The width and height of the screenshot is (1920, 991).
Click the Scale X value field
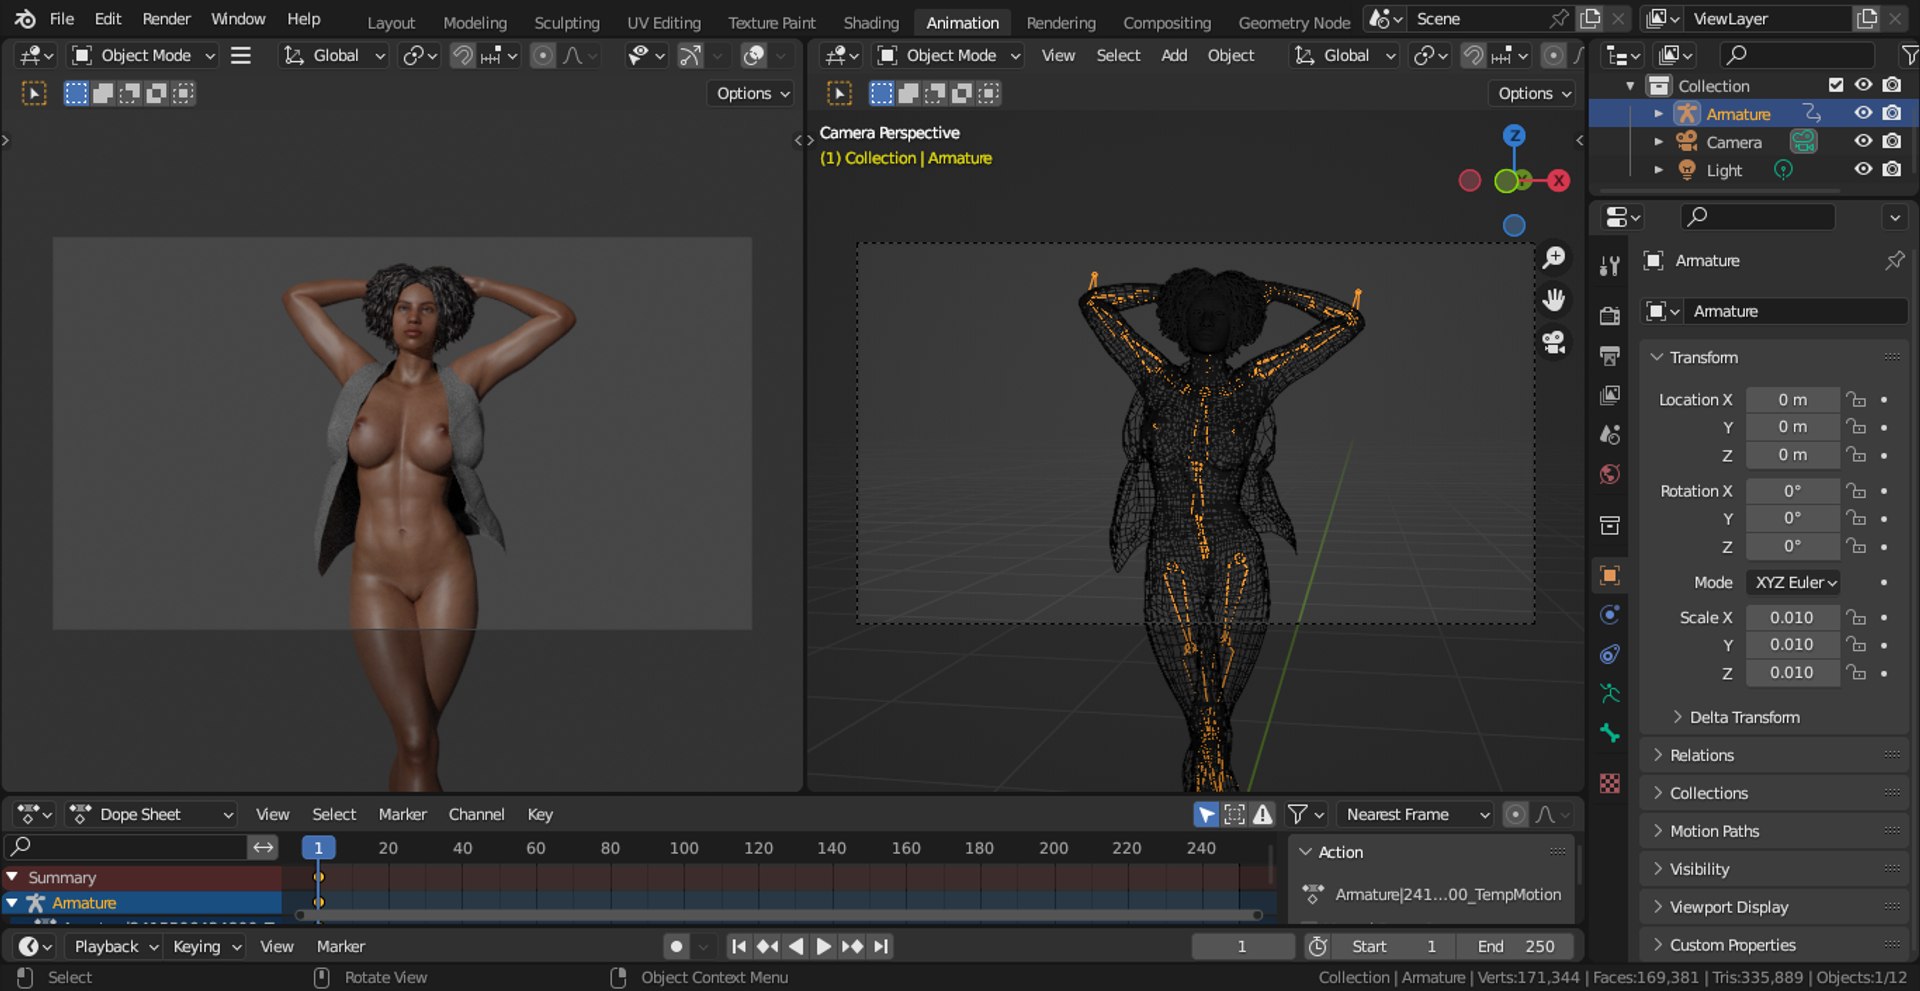pyautogui.click(x=1792, y=618)
